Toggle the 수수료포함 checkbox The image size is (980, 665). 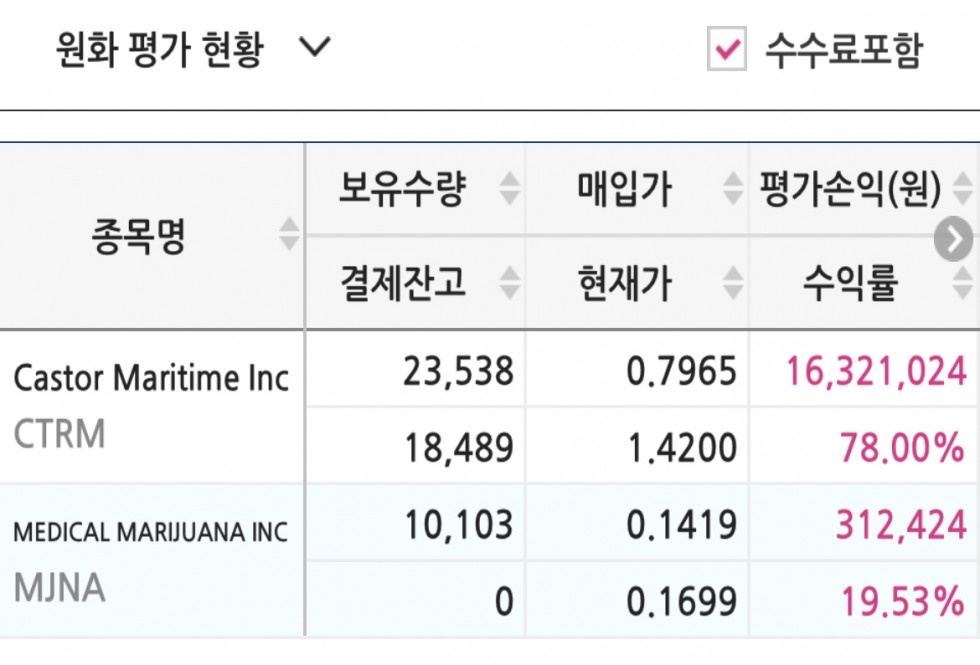pos(726,49)
